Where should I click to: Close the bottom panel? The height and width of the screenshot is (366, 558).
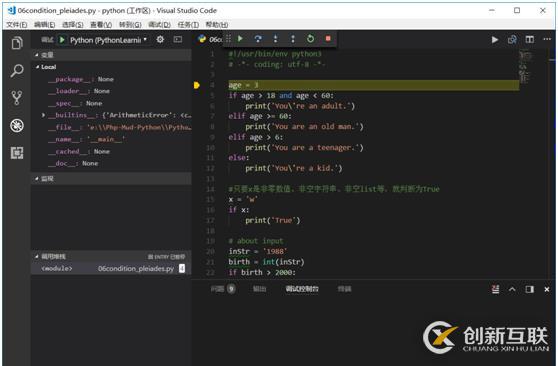pos(547,289)
